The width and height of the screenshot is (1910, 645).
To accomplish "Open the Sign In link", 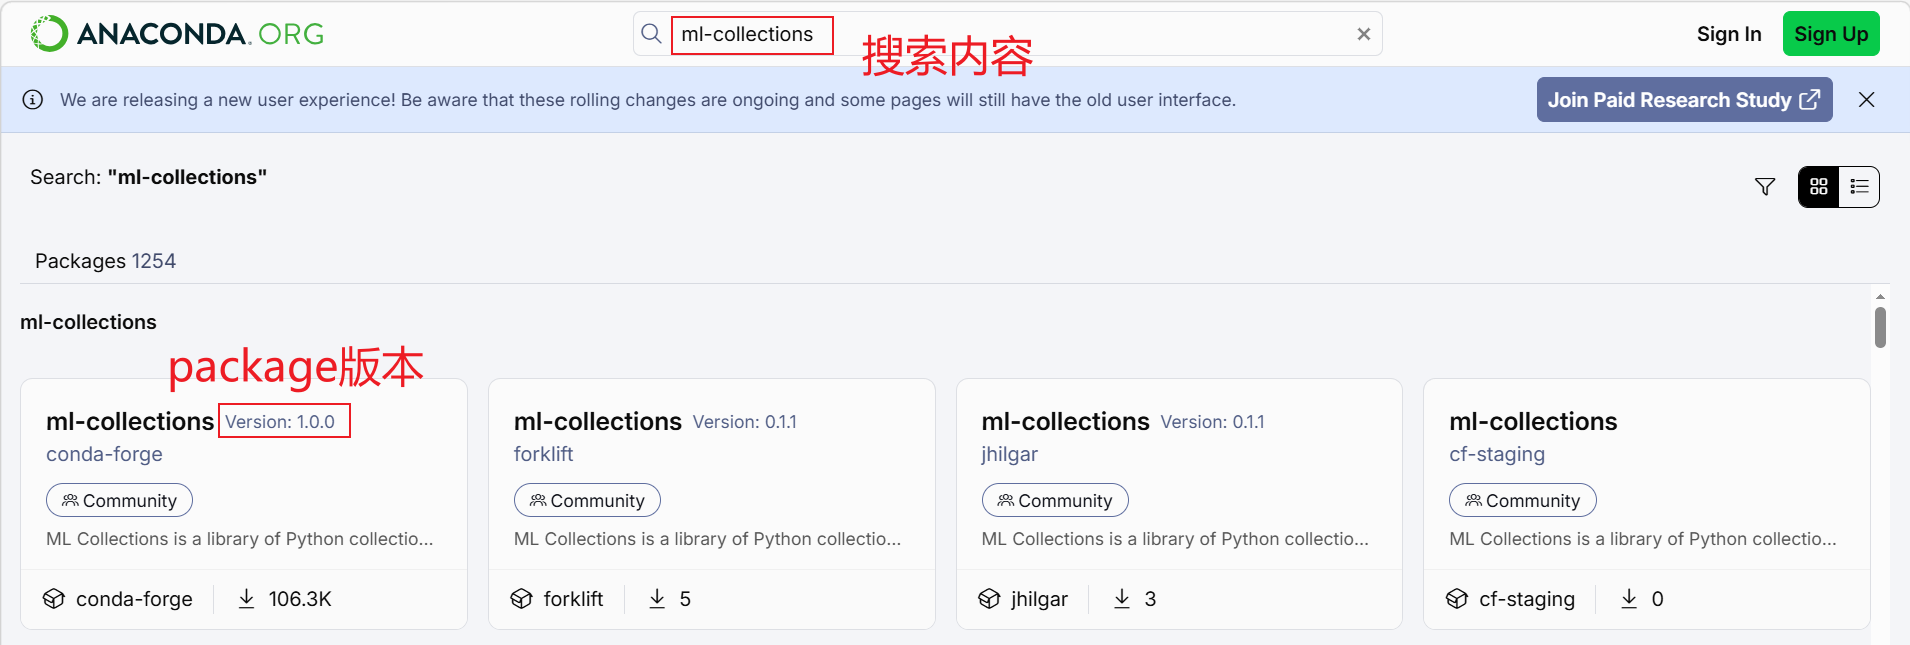I will [1729, 34].
